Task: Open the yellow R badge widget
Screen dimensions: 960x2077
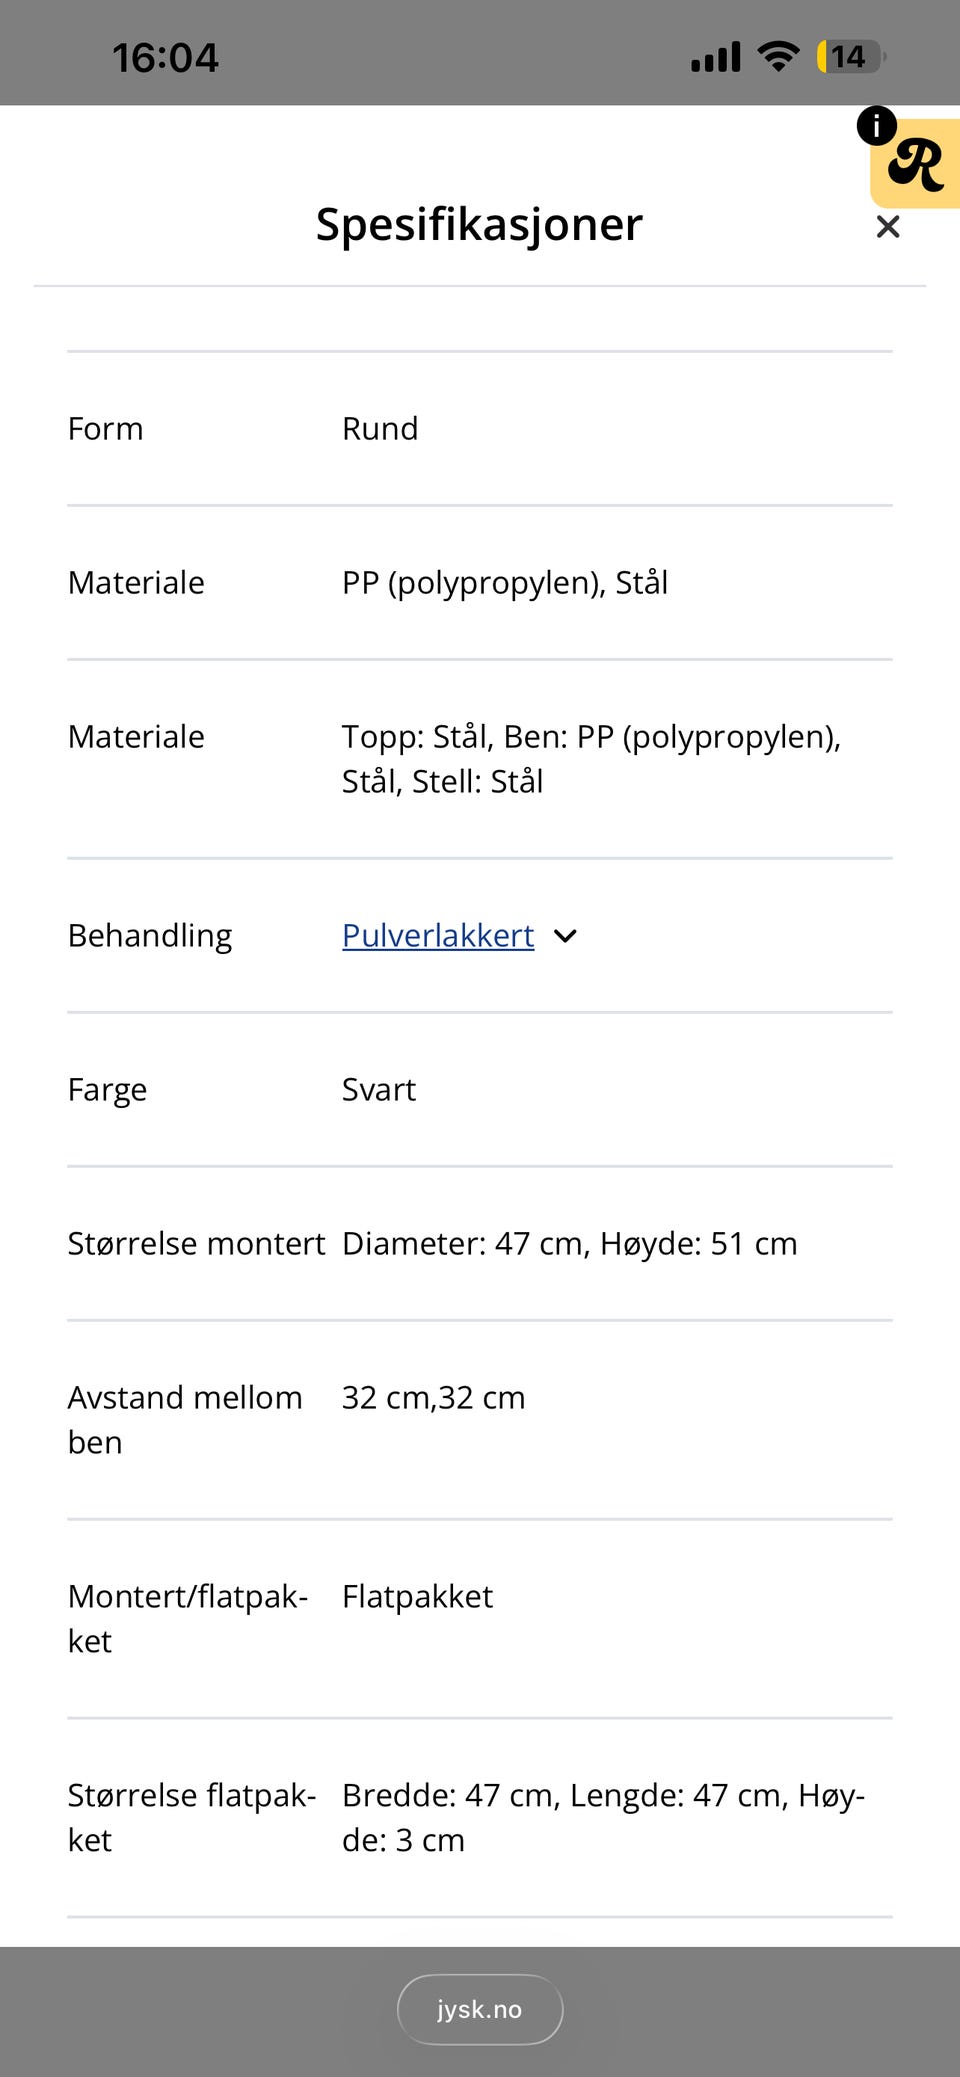Action: coord(918,165)
